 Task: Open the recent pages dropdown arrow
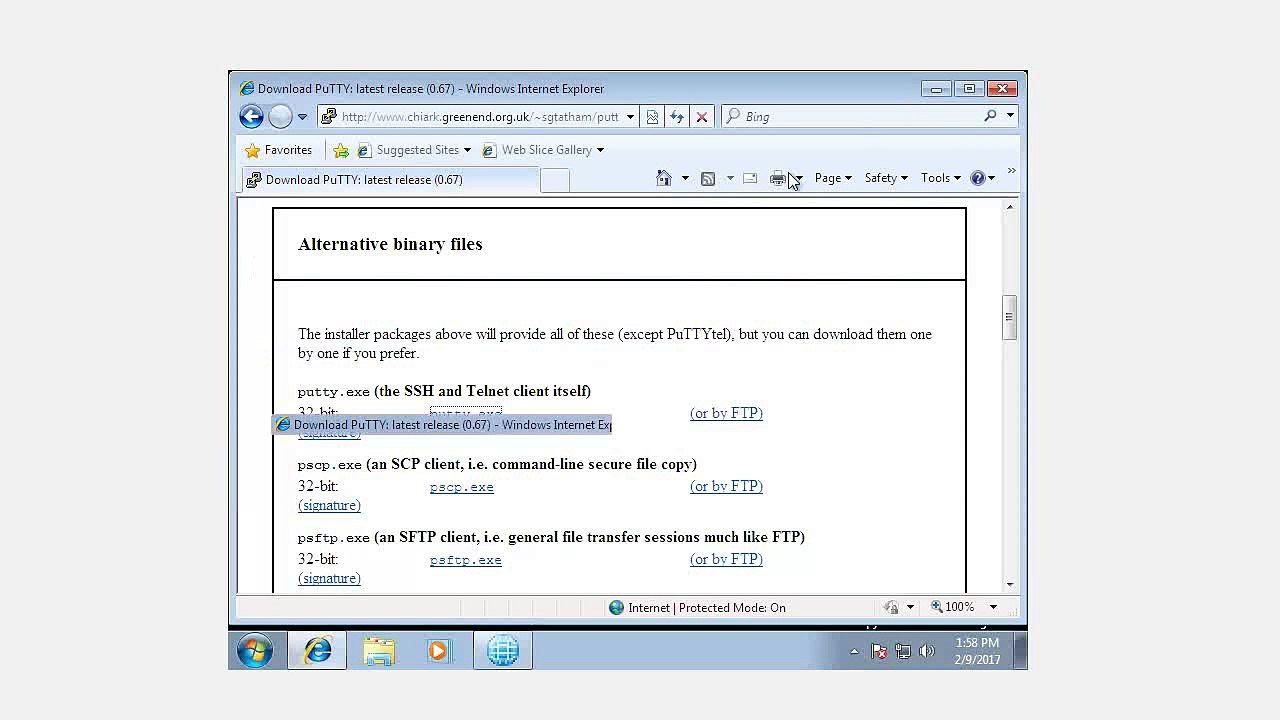point(302,117)
